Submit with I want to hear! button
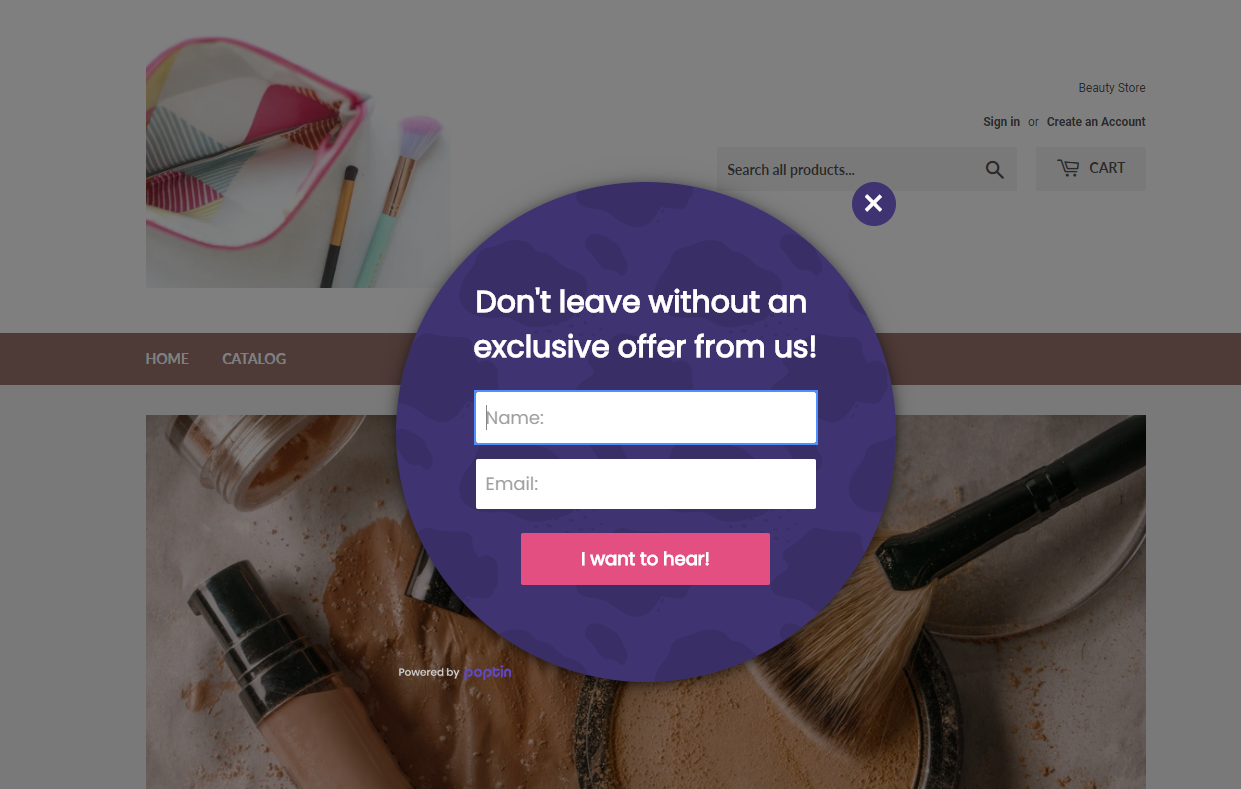 (645, 559)
